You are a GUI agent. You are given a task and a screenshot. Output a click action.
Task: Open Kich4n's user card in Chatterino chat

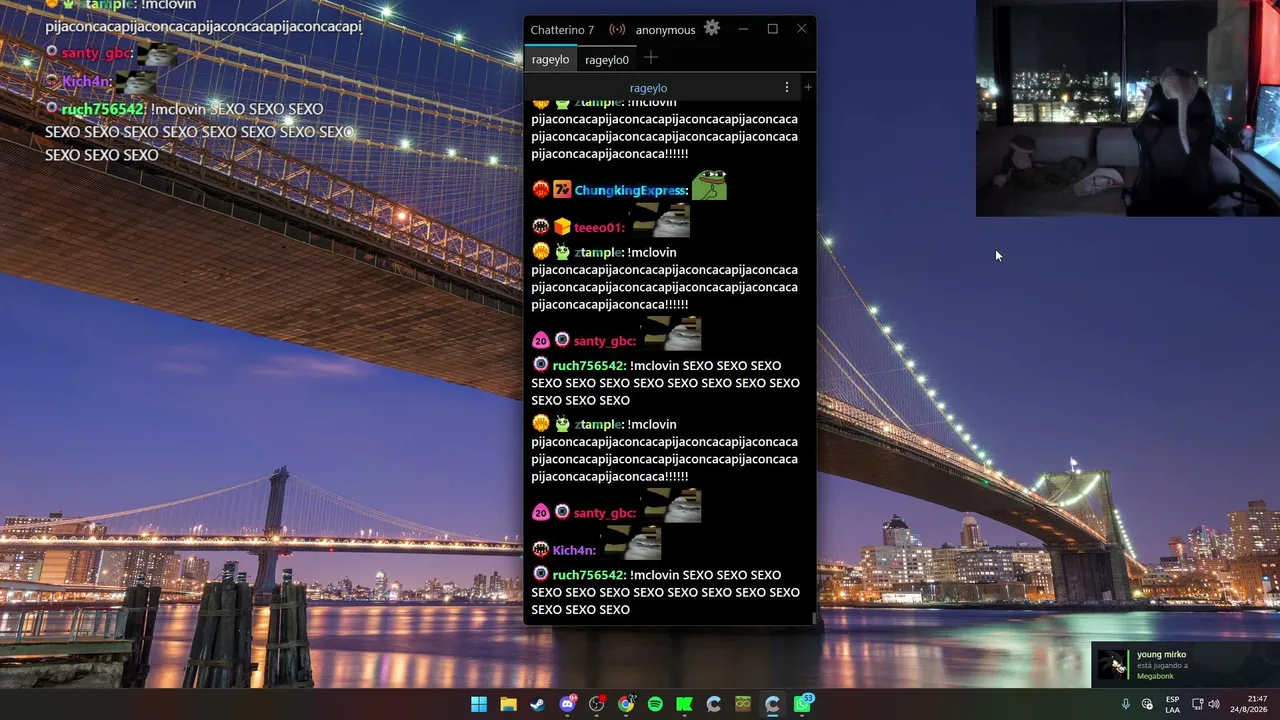[x=574, y=550]
